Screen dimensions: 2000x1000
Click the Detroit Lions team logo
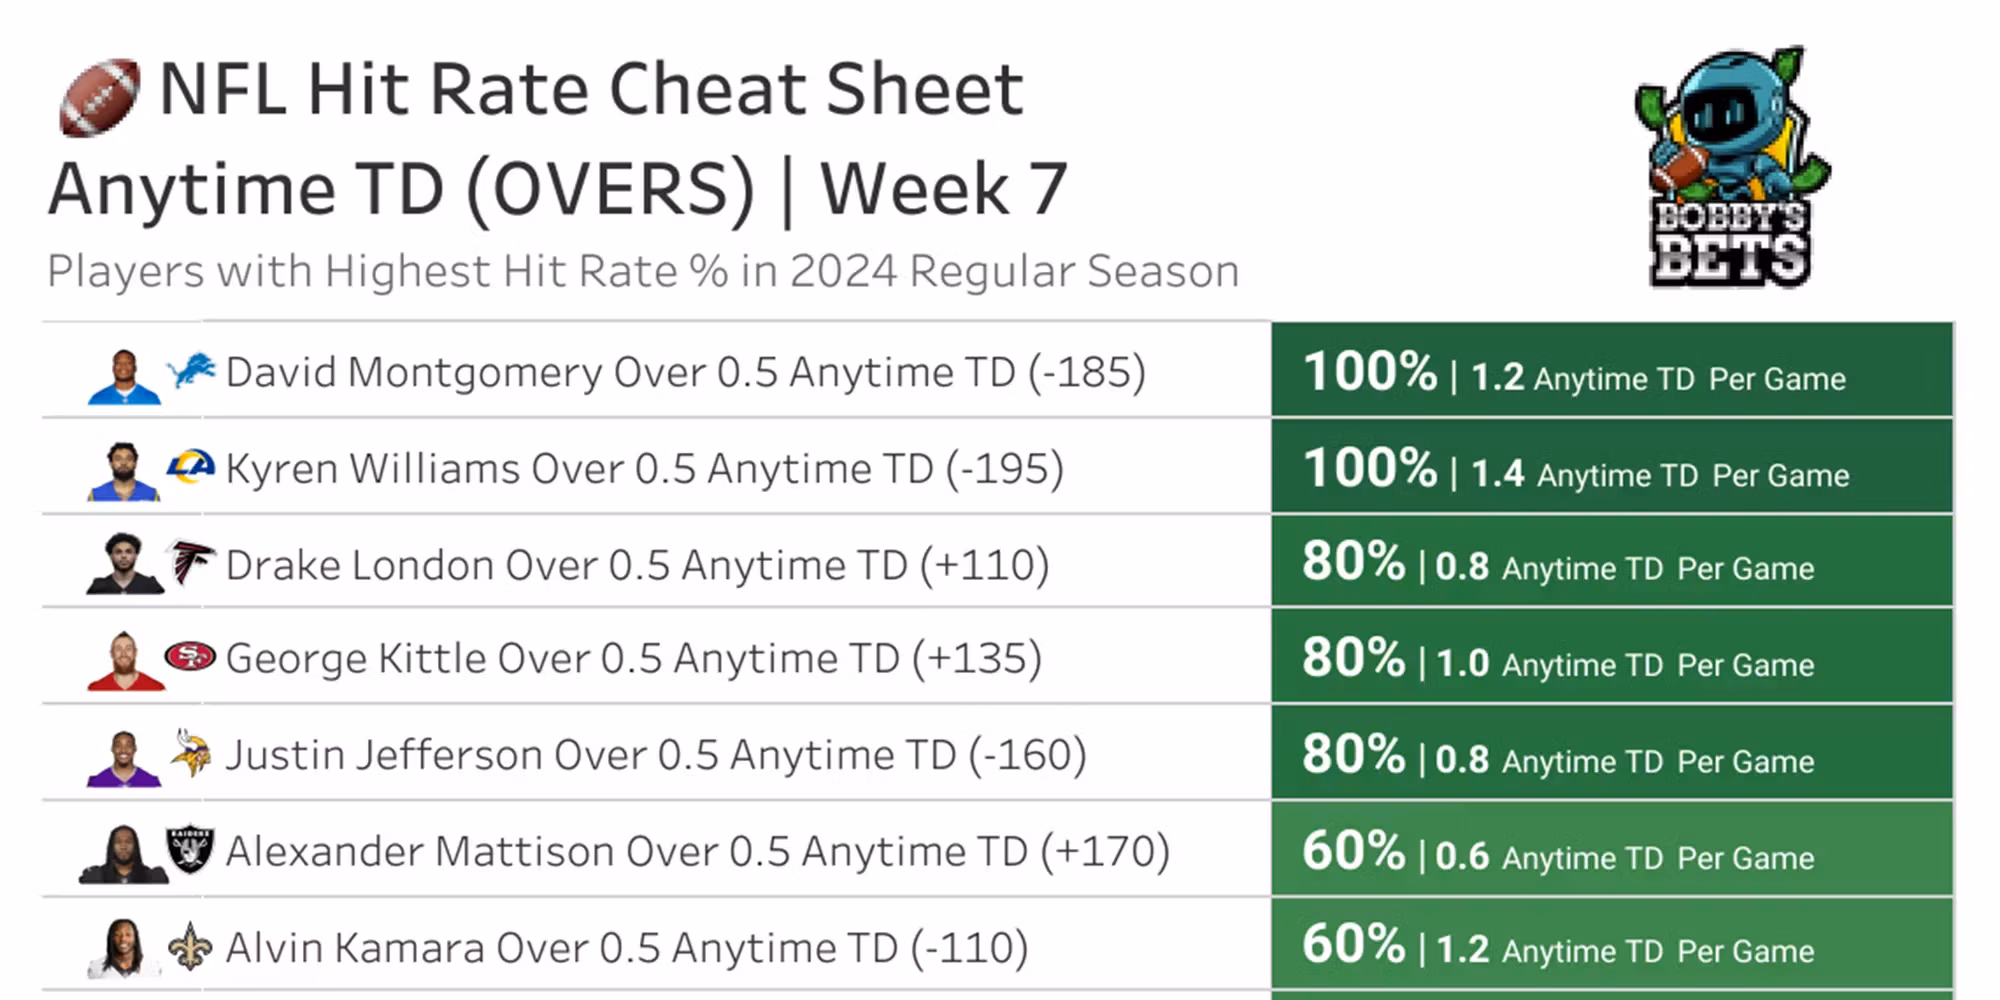(191, 370)
